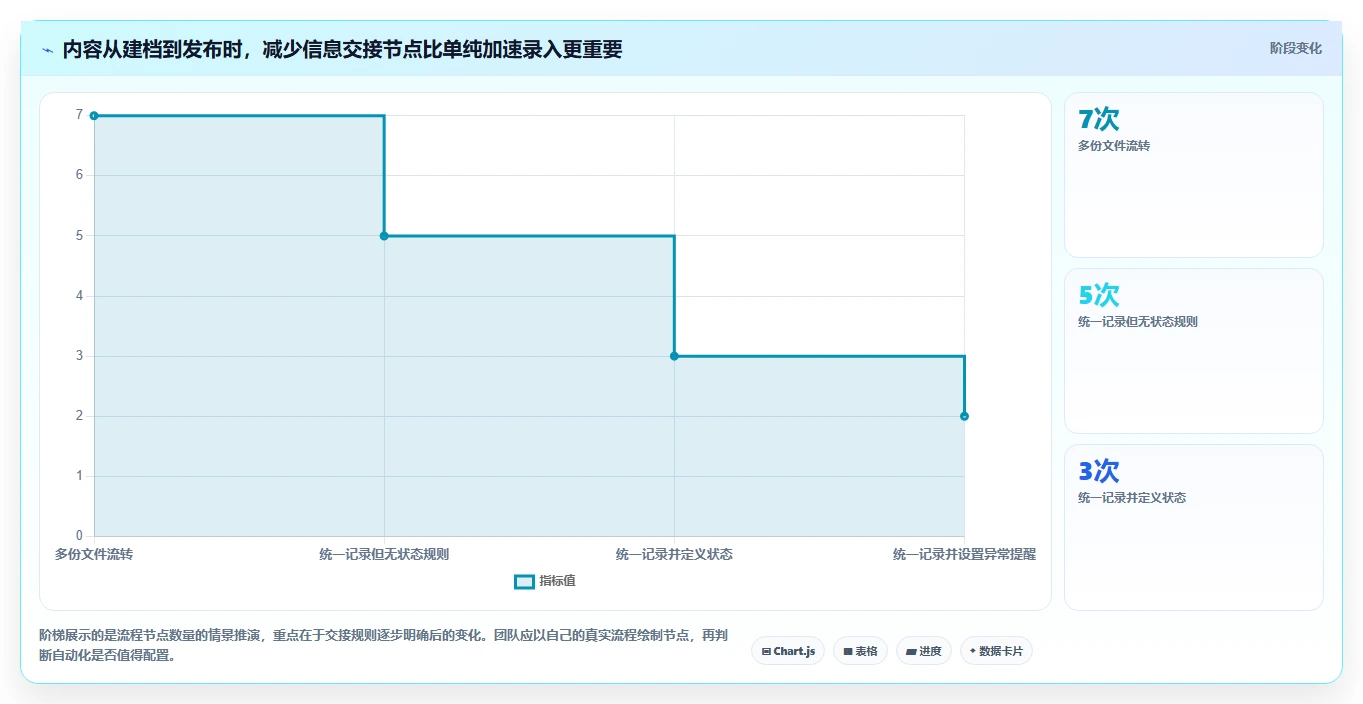Toggle the 指标值 legend color swatch
The width and height of the screenshot is (1363, 704).
(x=524, y=581)
